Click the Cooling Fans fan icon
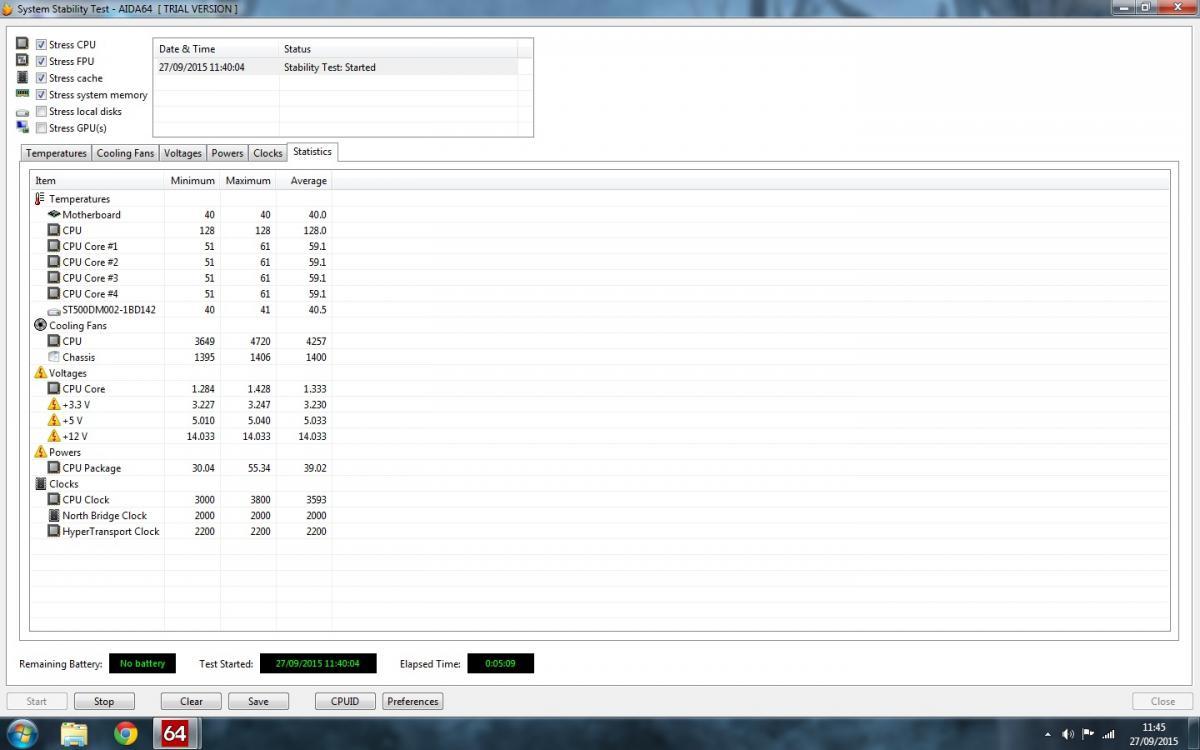Screen dimensions: 1200x750 [40, 325]
